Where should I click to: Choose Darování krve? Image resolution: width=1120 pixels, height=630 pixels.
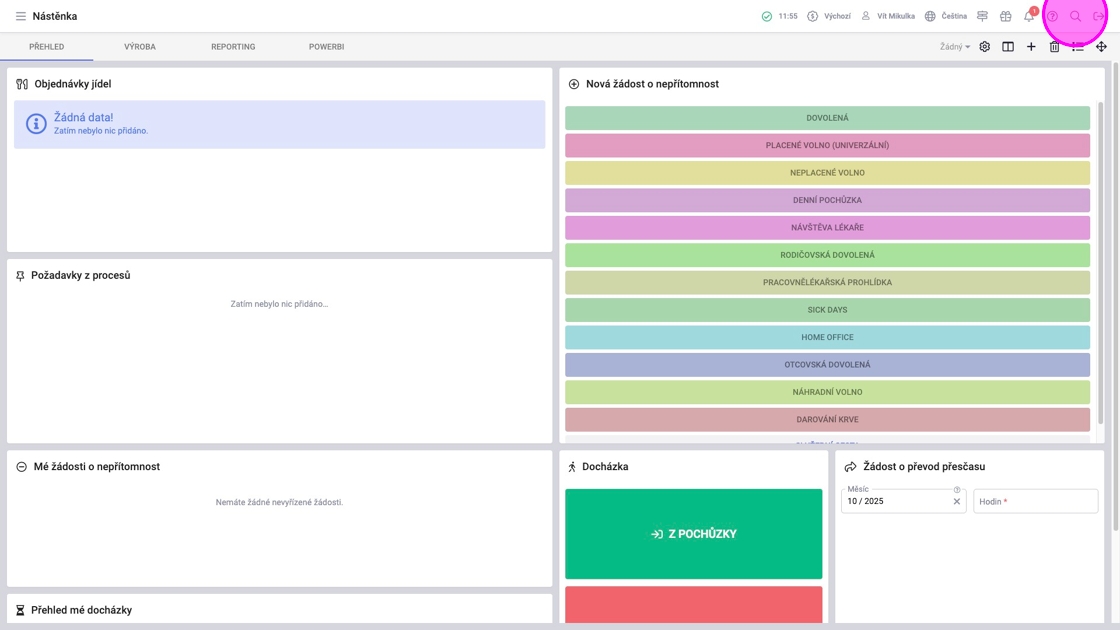pos(827,419)
